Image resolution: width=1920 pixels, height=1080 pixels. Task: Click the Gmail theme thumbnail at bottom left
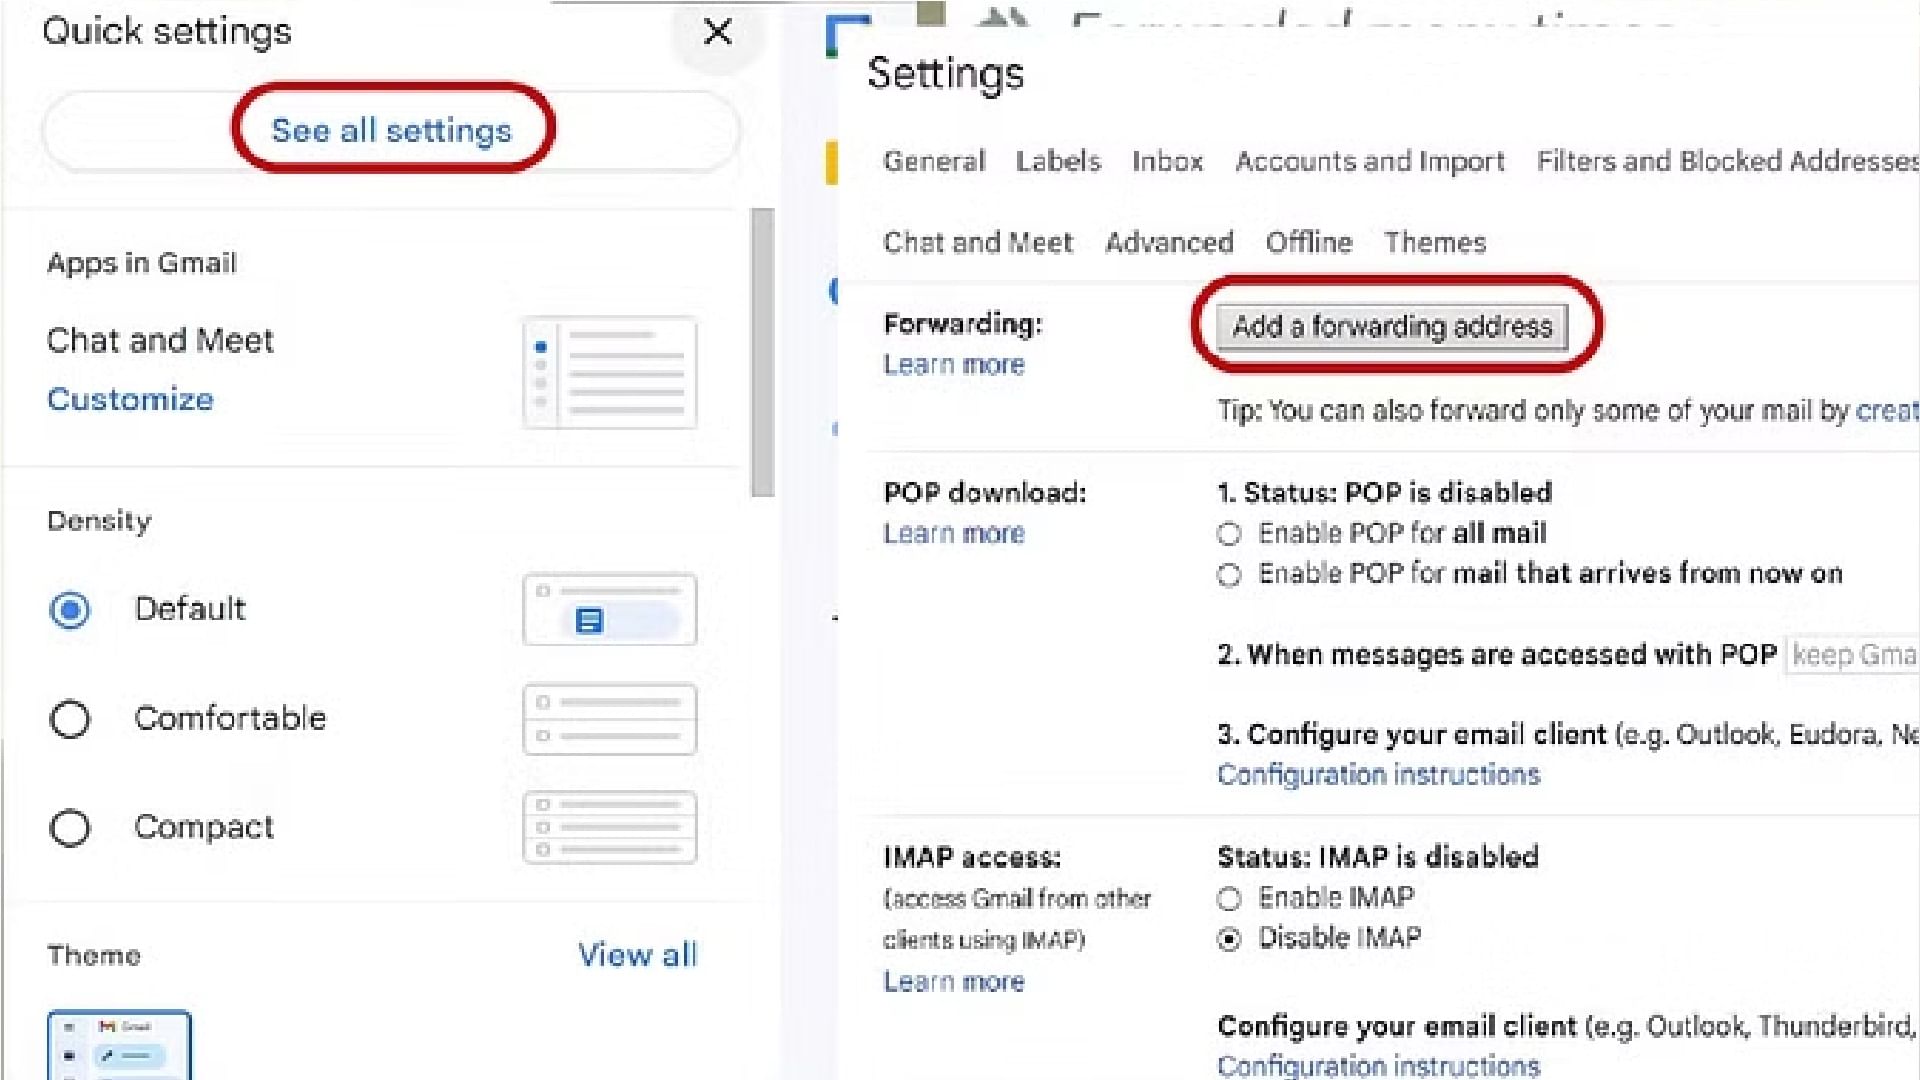click(x=120, y=1045)
